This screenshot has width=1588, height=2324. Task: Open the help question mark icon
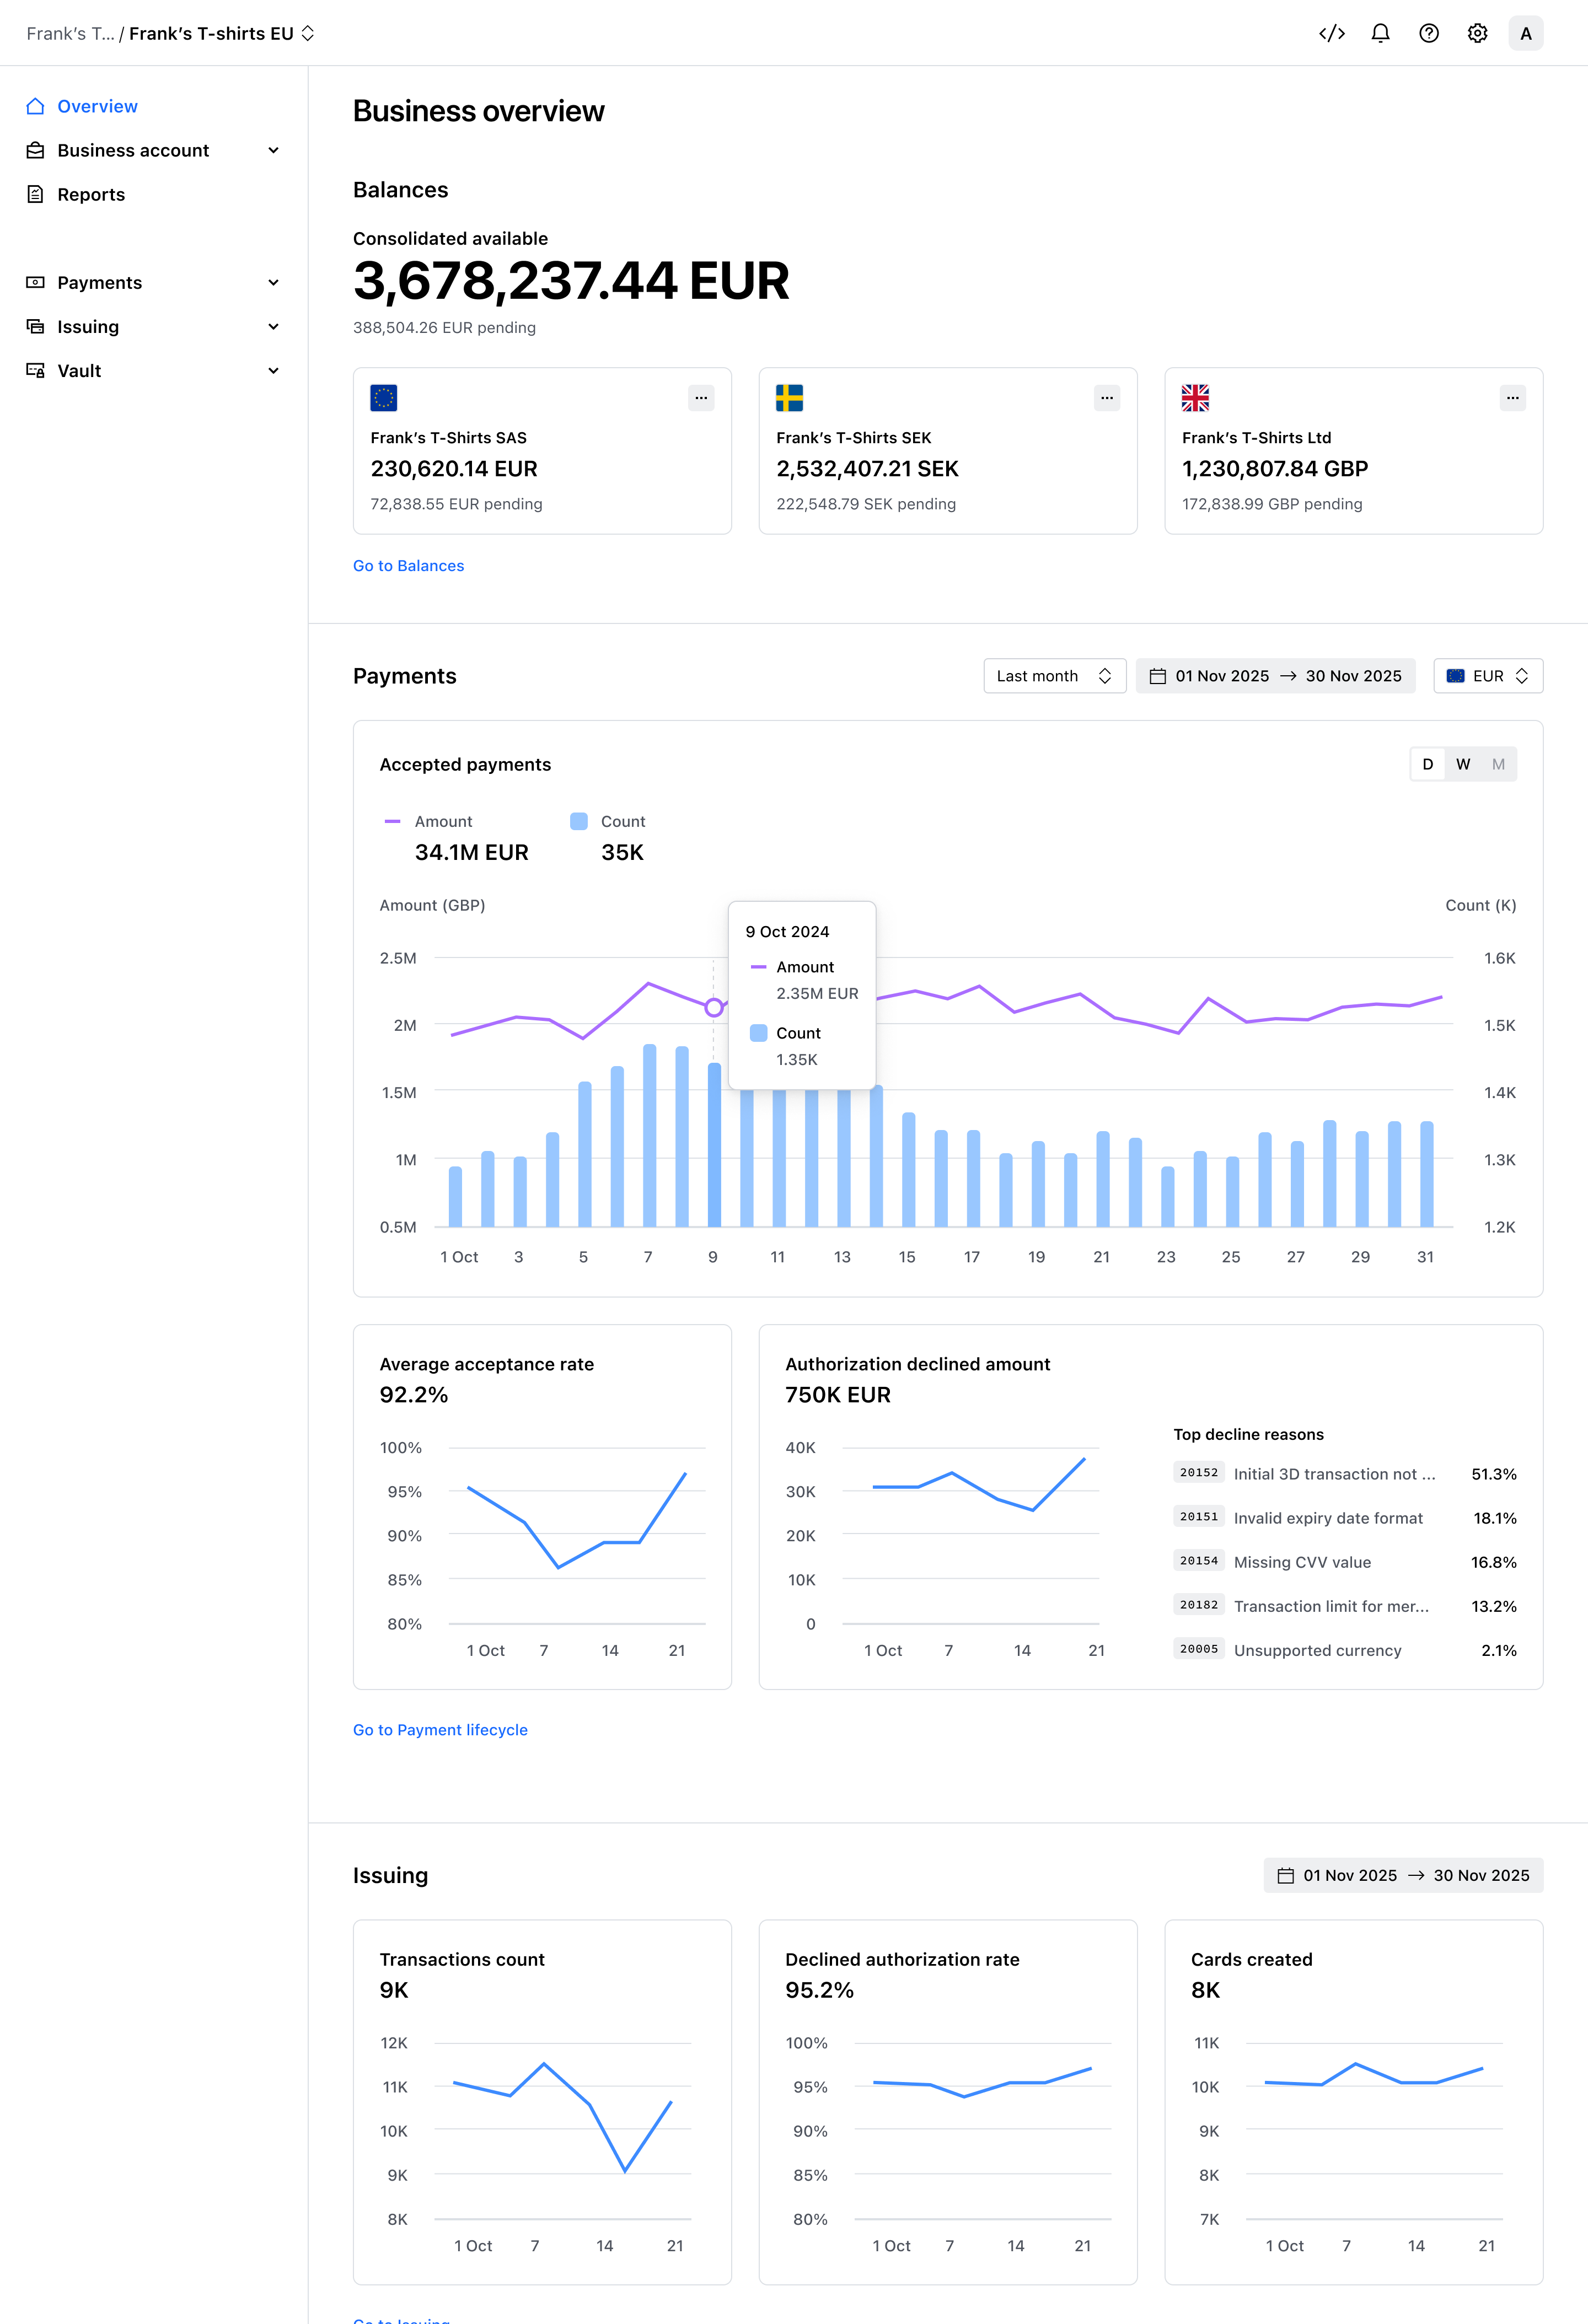pos(1429,33)
